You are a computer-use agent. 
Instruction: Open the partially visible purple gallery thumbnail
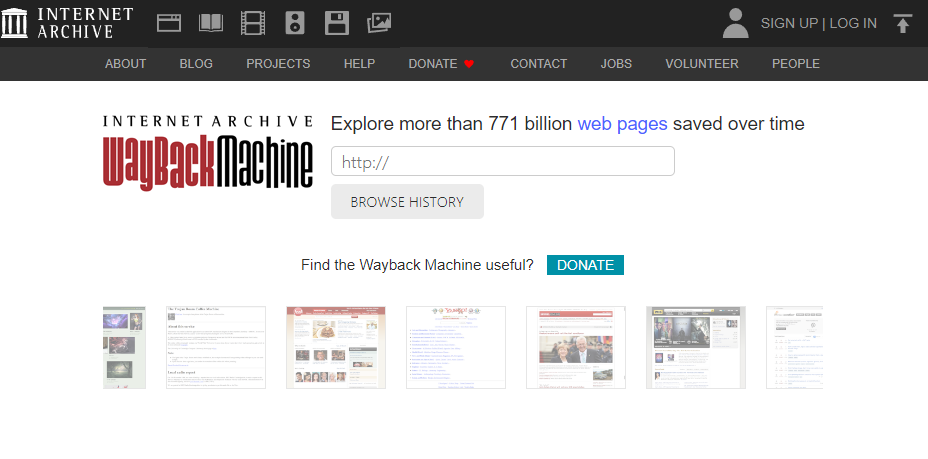[124, 347]
